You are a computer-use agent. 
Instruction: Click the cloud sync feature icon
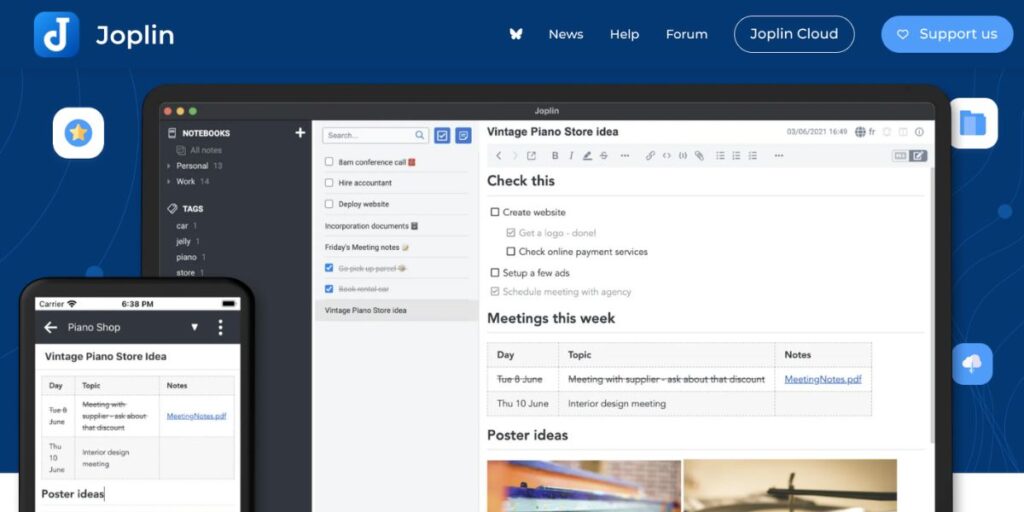pos(972,364)
